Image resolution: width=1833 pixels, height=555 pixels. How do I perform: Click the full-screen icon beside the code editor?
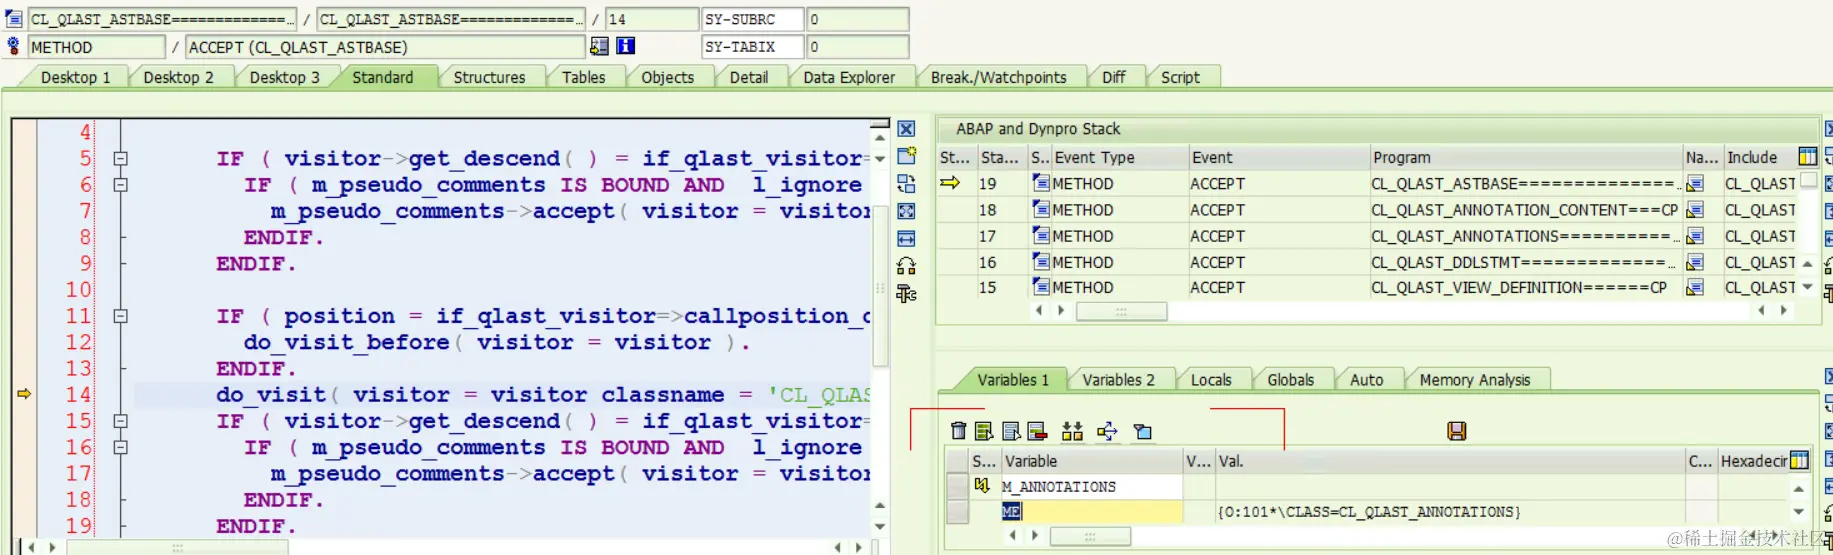[906, 211]
